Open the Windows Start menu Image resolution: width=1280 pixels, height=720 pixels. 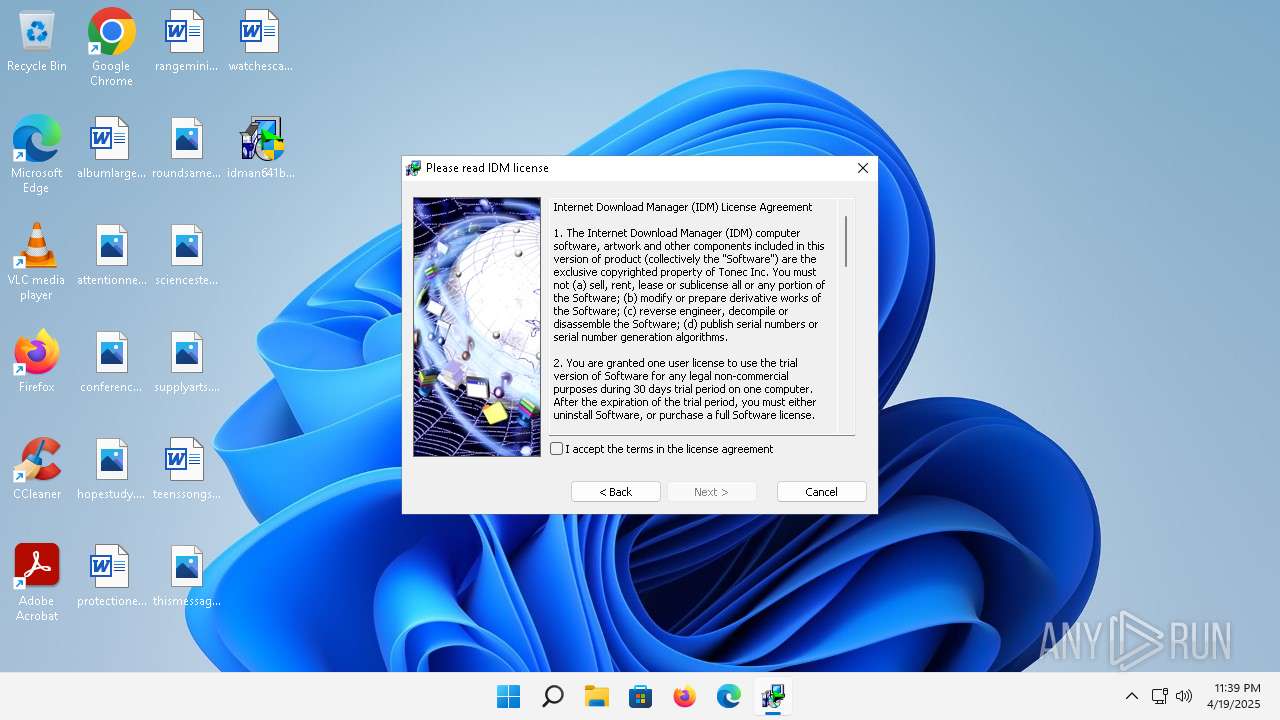click(508, 696)
